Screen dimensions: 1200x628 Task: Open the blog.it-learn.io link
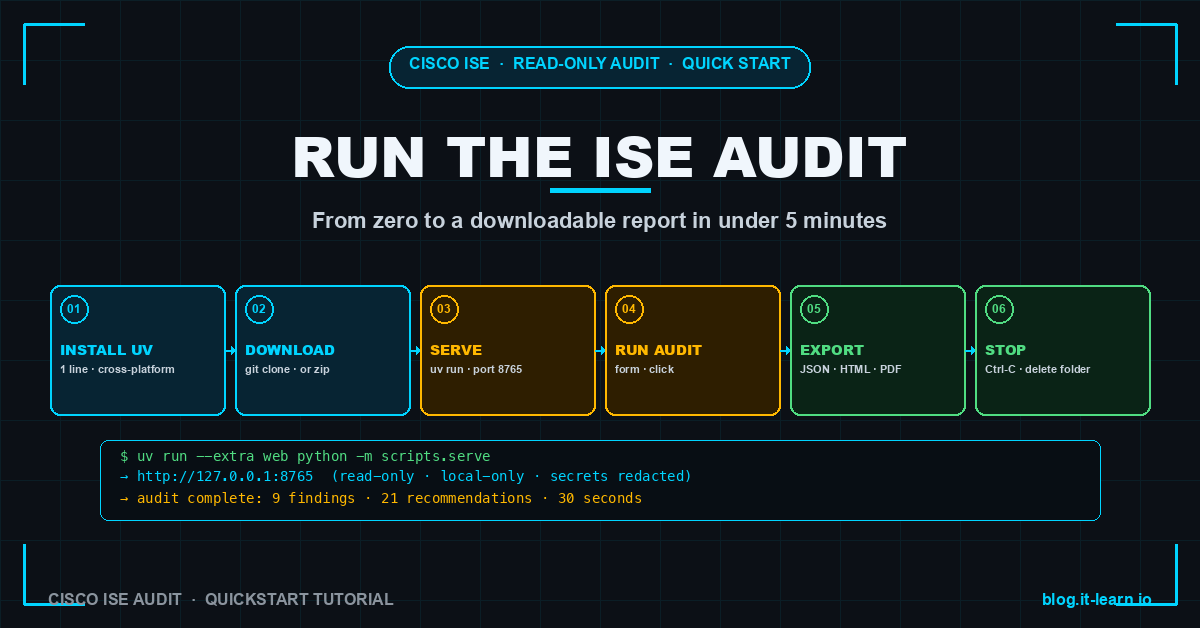(x=1097, y=600)
